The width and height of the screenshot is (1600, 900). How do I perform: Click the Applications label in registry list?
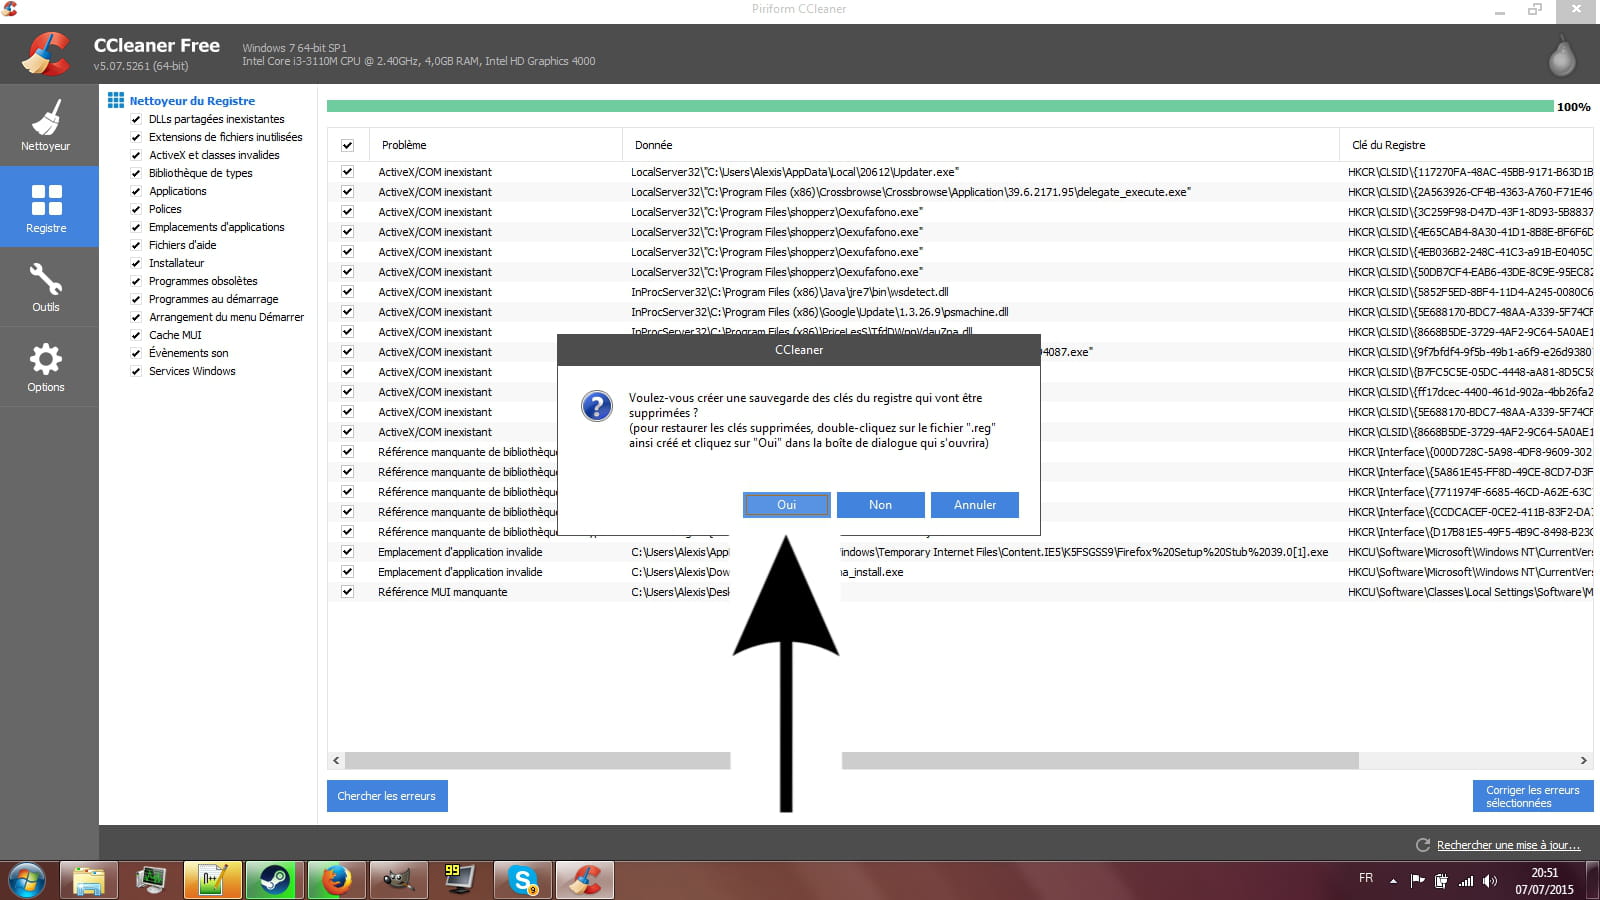coord(178,191)
